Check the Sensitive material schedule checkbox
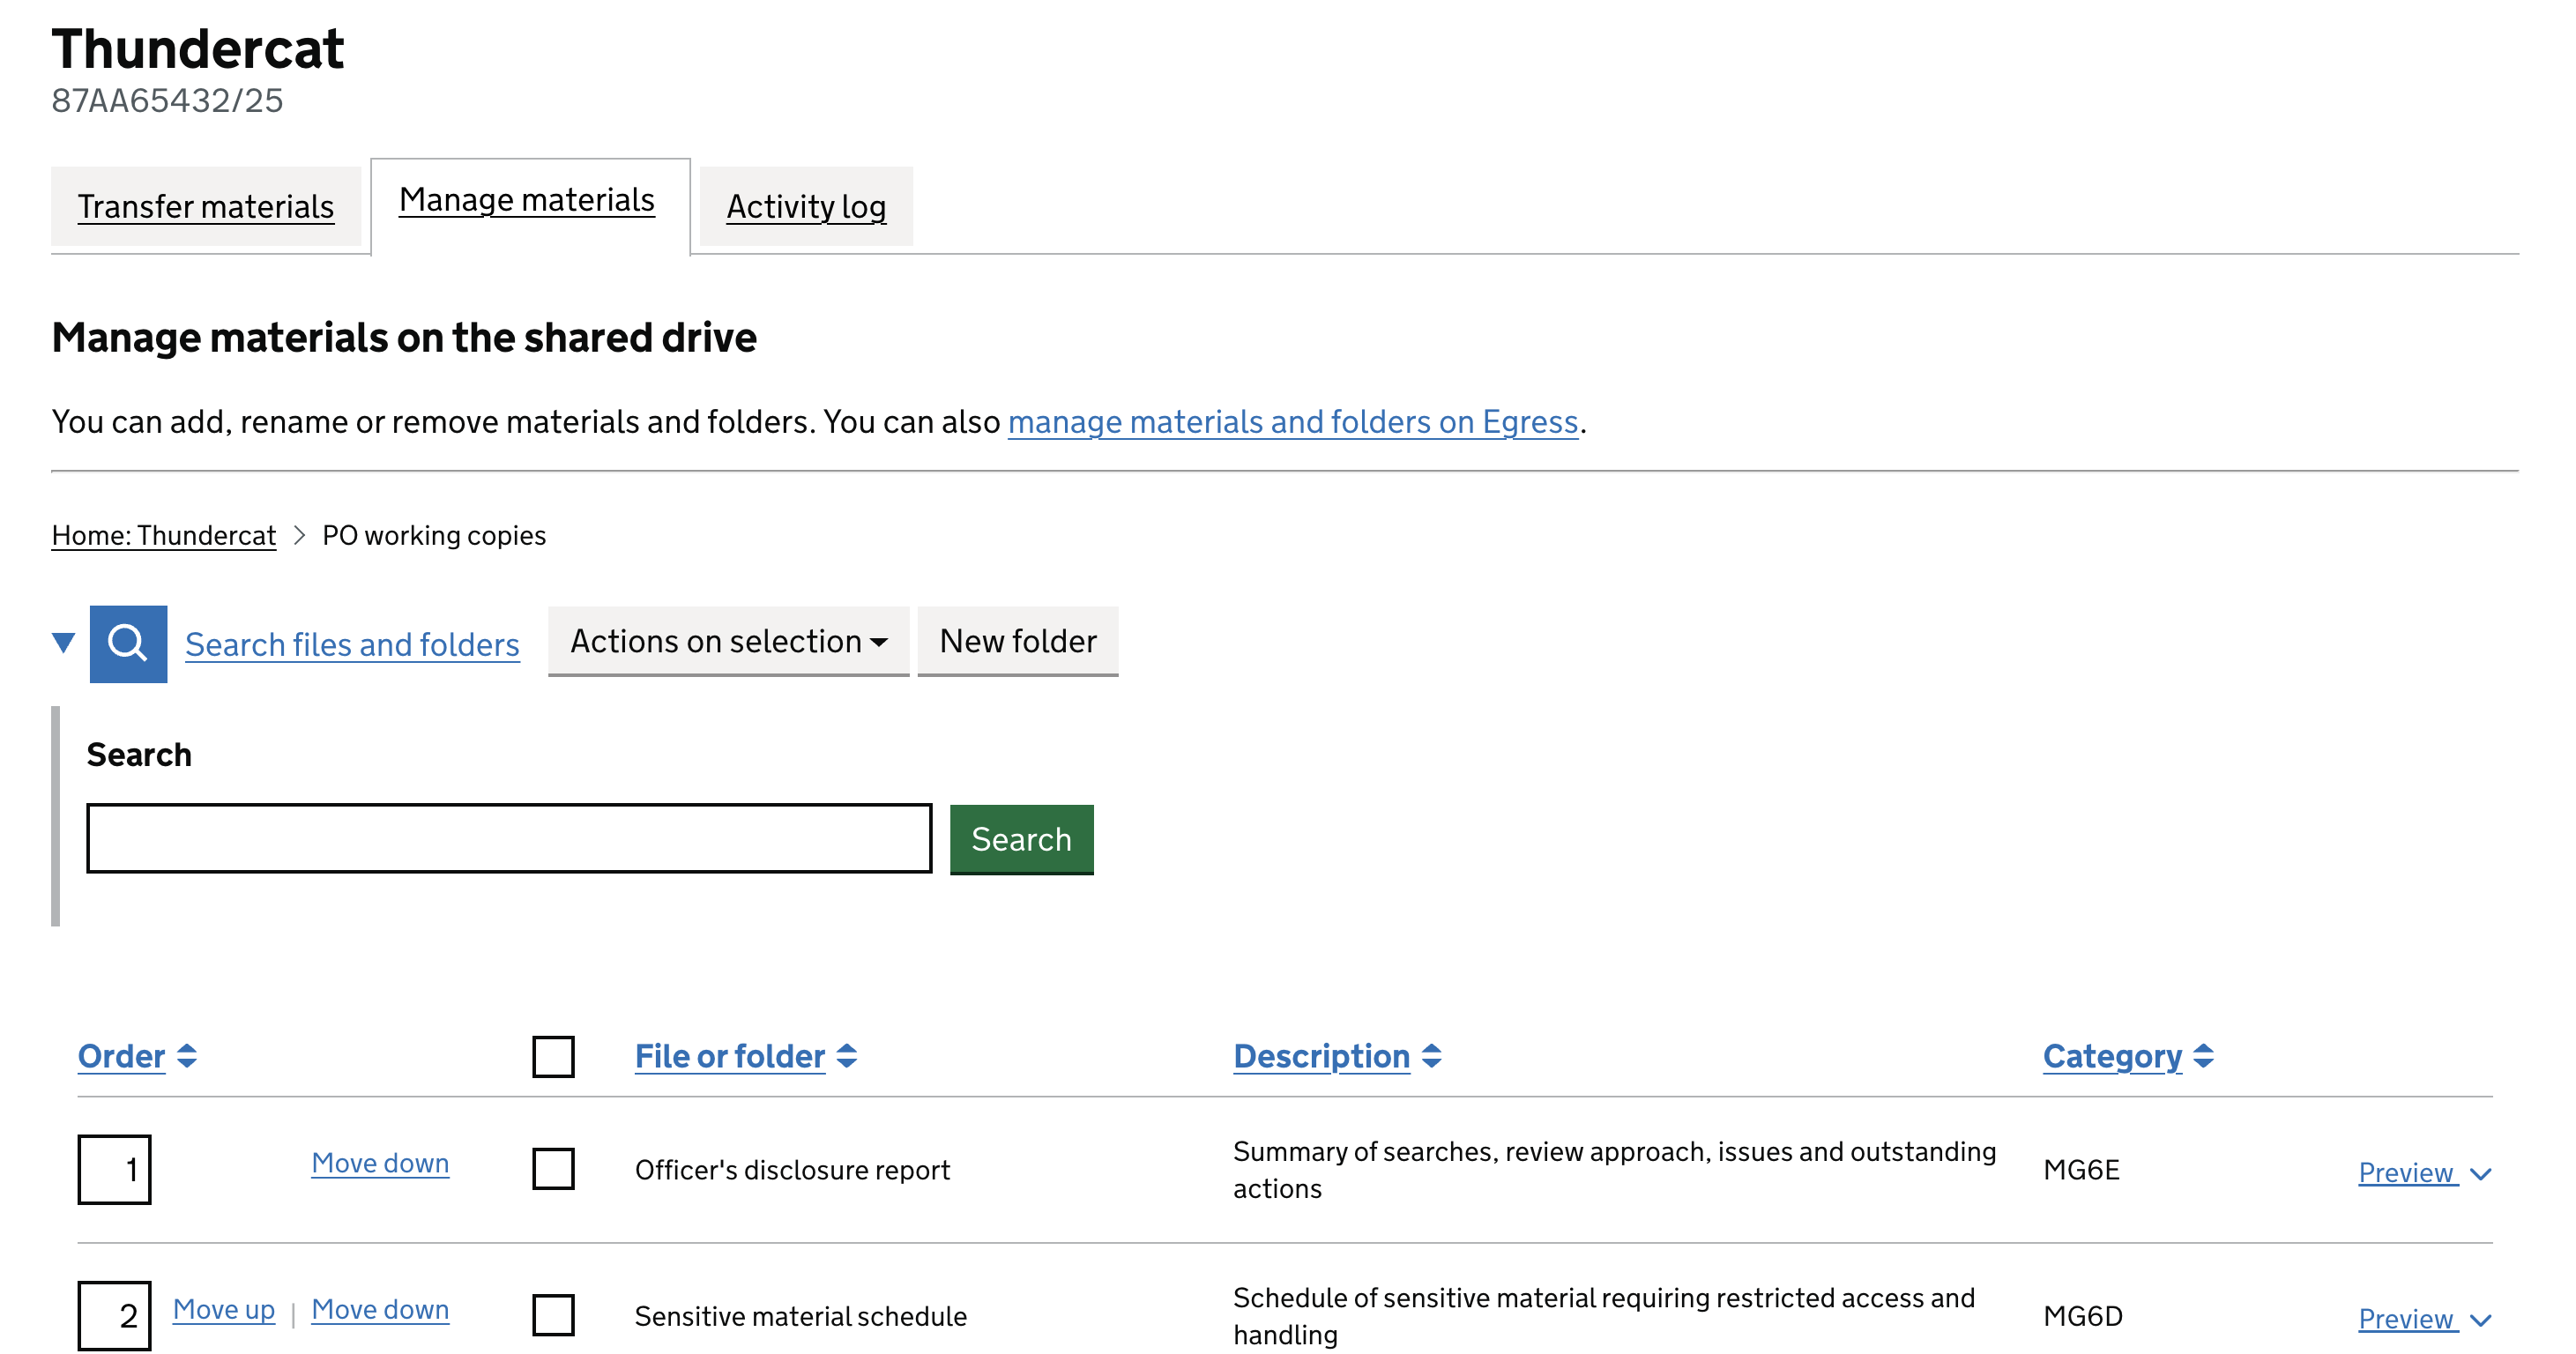2576x1354 pixels. click(553, 1315)
